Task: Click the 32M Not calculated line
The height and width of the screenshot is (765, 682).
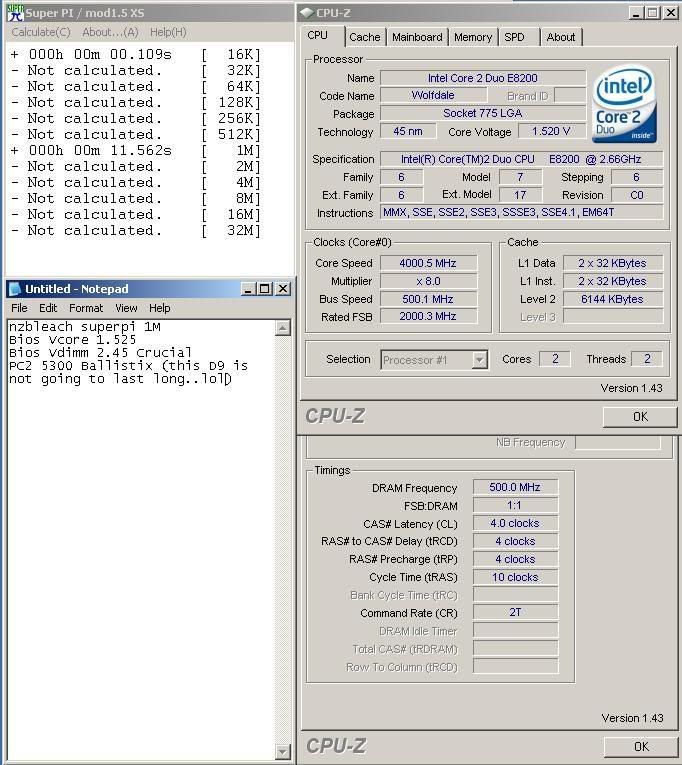Action: tap(136, 230)
